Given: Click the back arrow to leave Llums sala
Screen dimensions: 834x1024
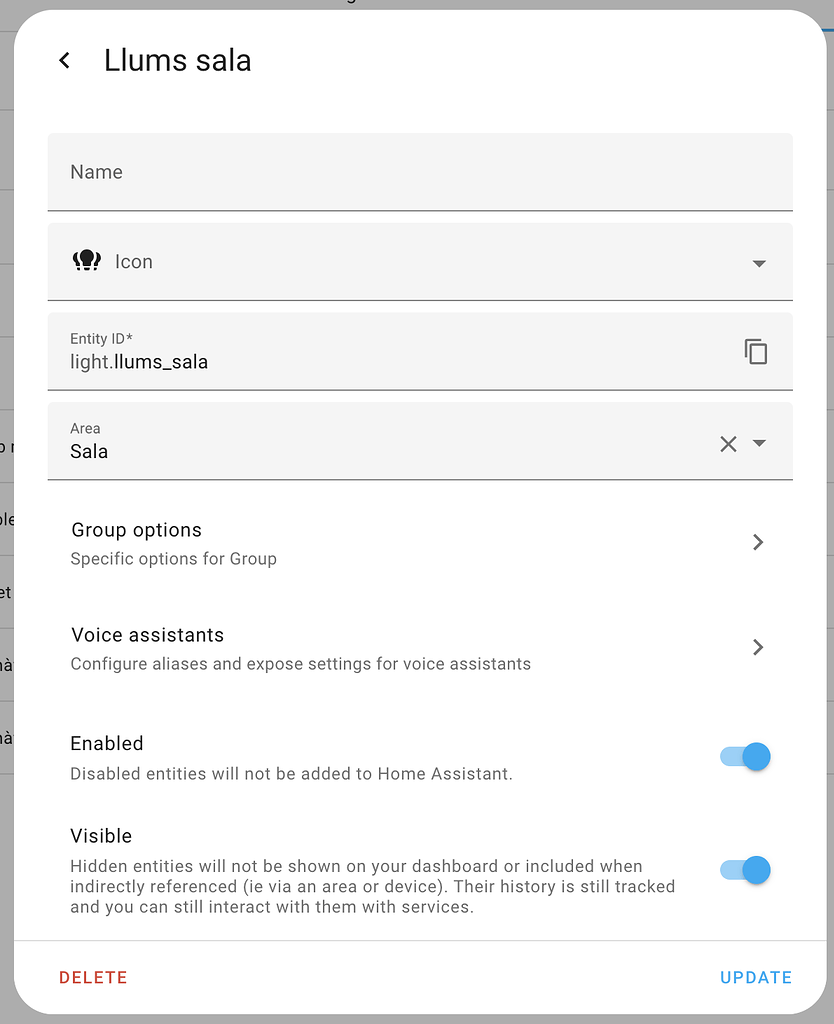Looking at the screenshot, I should tap(64, 60).
